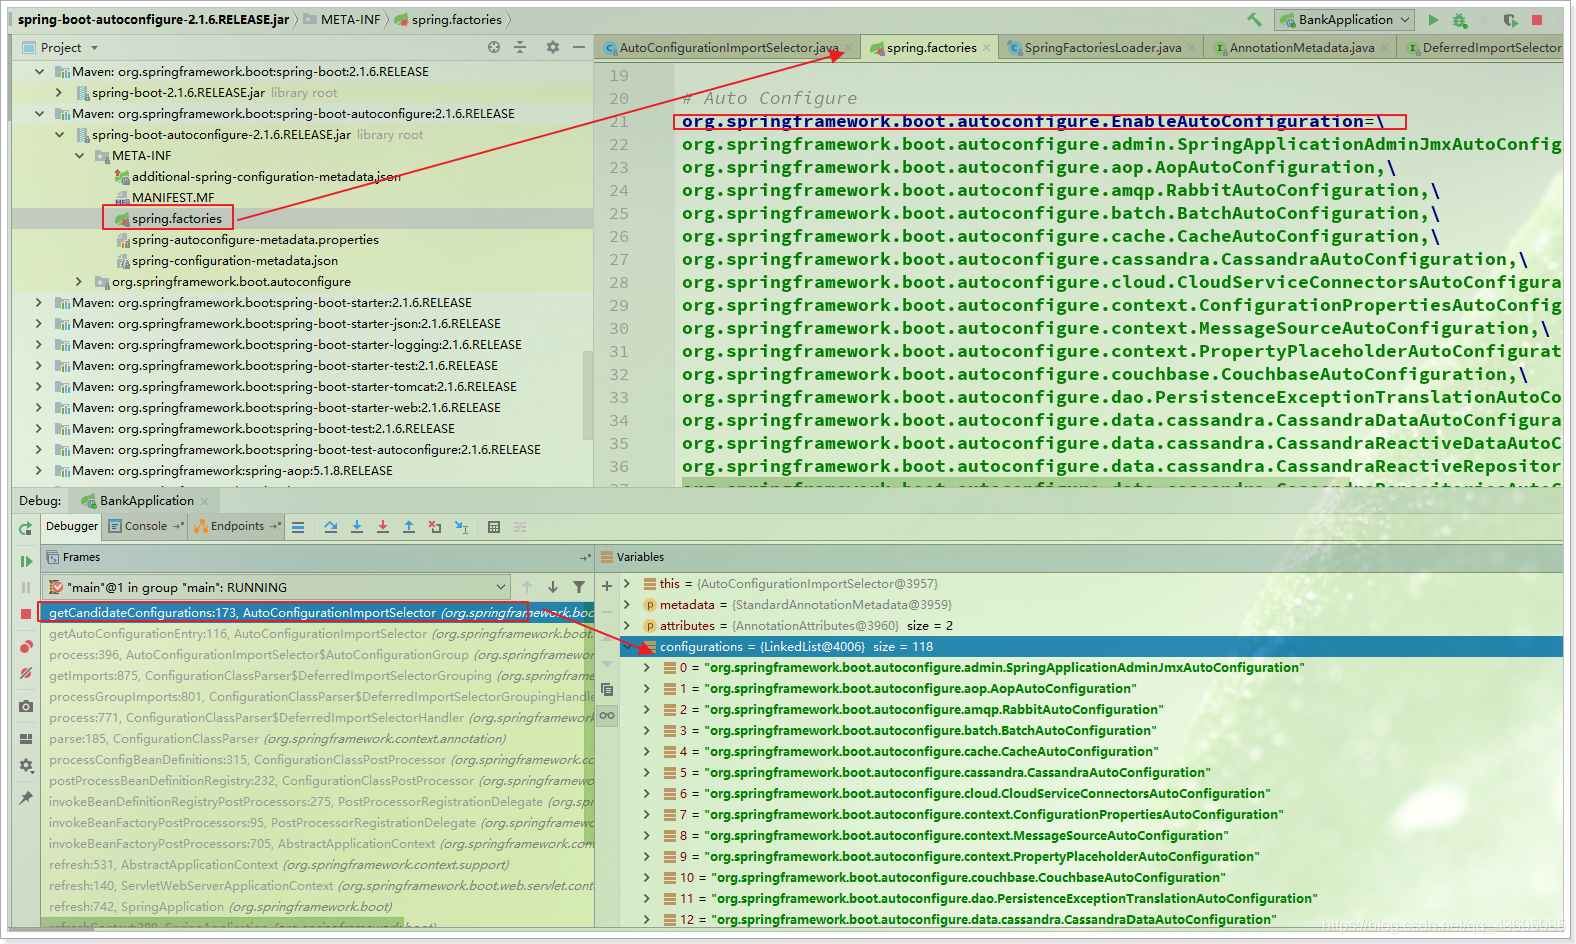Open debug settings gear in sidebar
1576x944 pixels.
coord(26,765)
